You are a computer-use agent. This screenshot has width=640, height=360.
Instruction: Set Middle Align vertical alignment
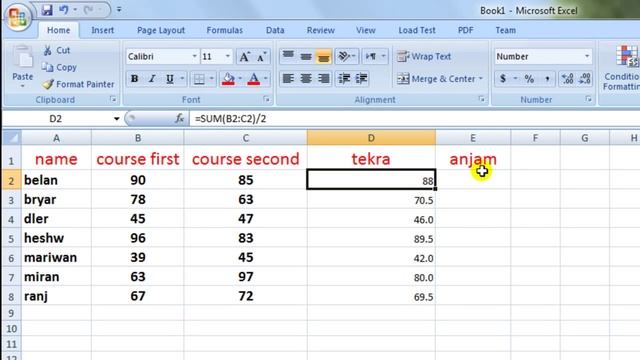[x=306, y=57]
